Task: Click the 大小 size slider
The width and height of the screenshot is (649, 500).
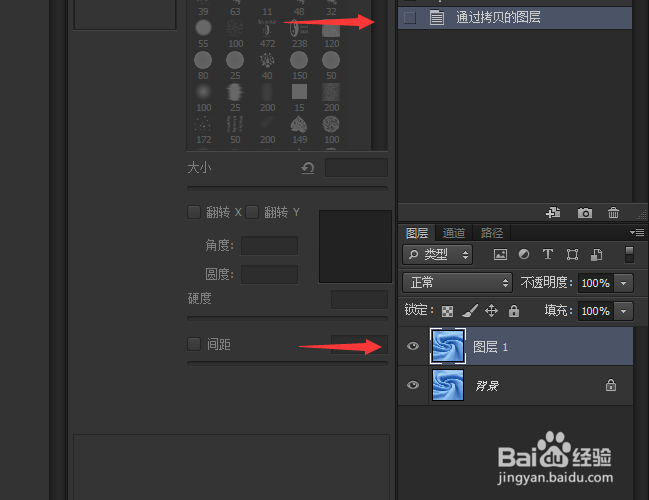Action: (287, 188)
